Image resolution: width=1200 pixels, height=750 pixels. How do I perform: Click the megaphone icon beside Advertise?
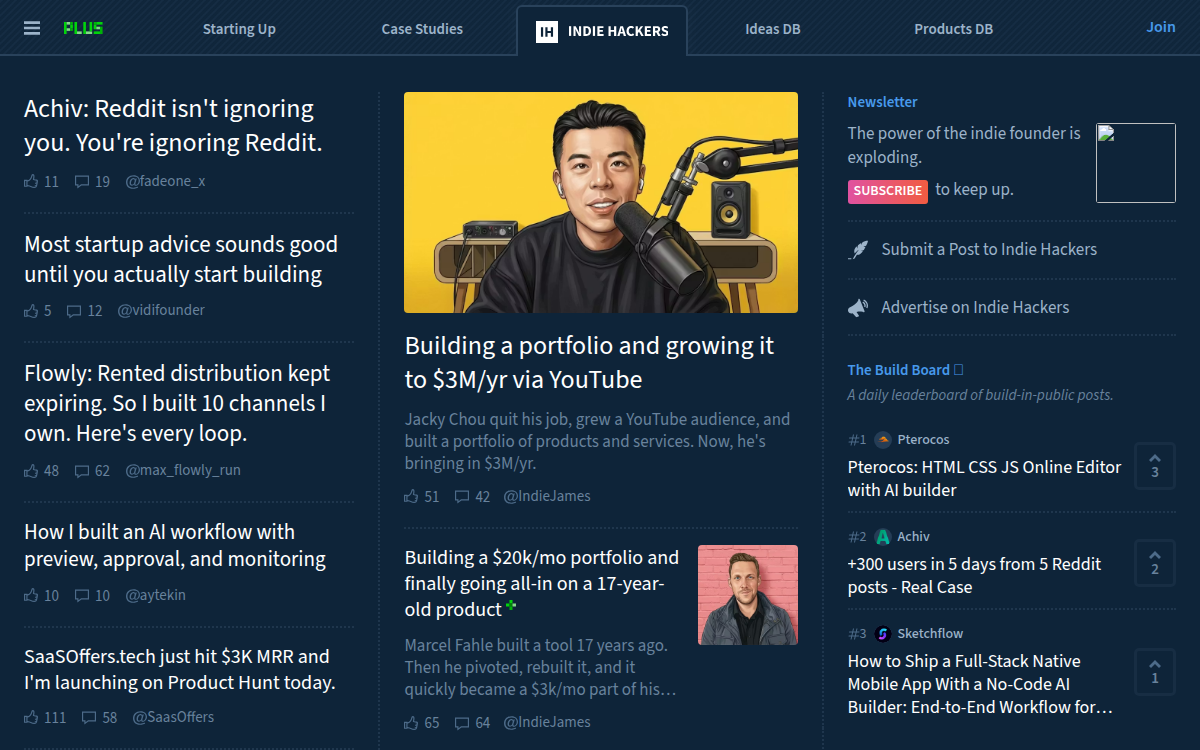click(858, 308)
